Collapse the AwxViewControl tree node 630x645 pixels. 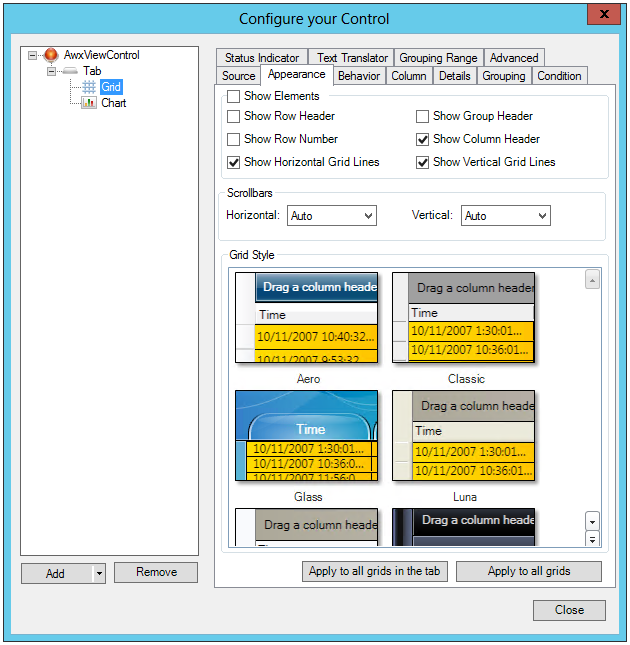pos(33,55)
